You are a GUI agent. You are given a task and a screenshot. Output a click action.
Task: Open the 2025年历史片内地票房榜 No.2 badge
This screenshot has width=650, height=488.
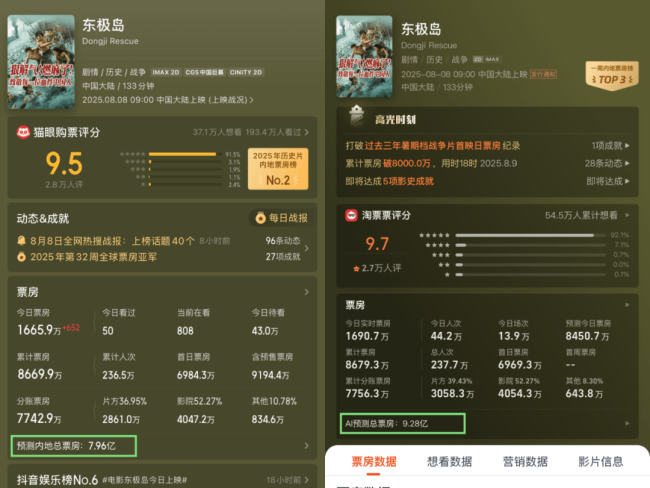tap(278, 169)
